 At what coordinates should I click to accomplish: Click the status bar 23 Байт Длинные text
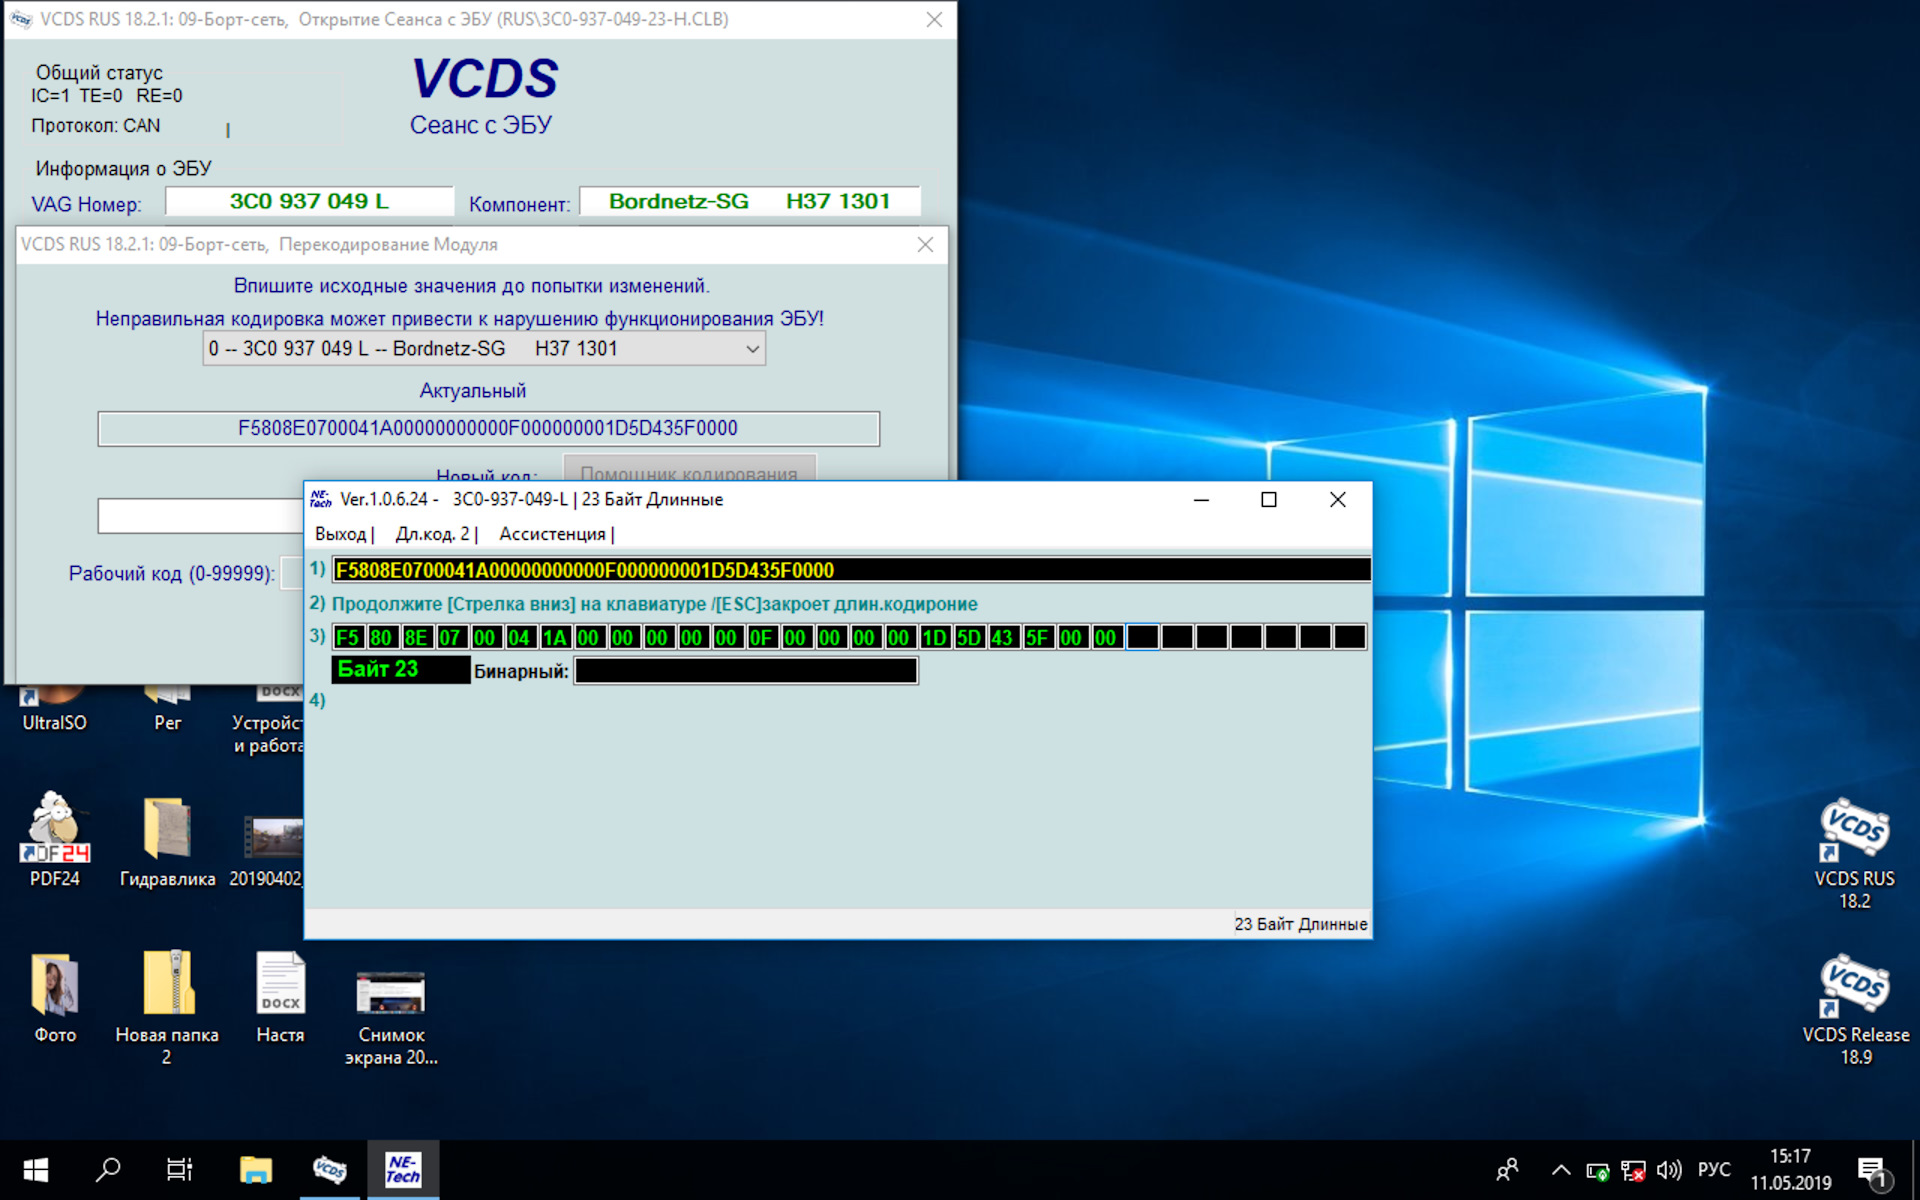pos(1300,924)
